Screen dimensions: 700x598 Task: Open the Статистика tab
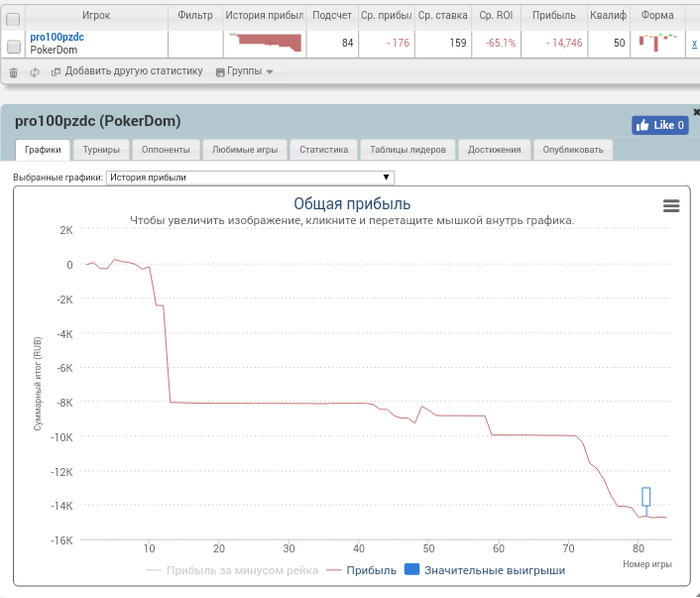point(324,150)
